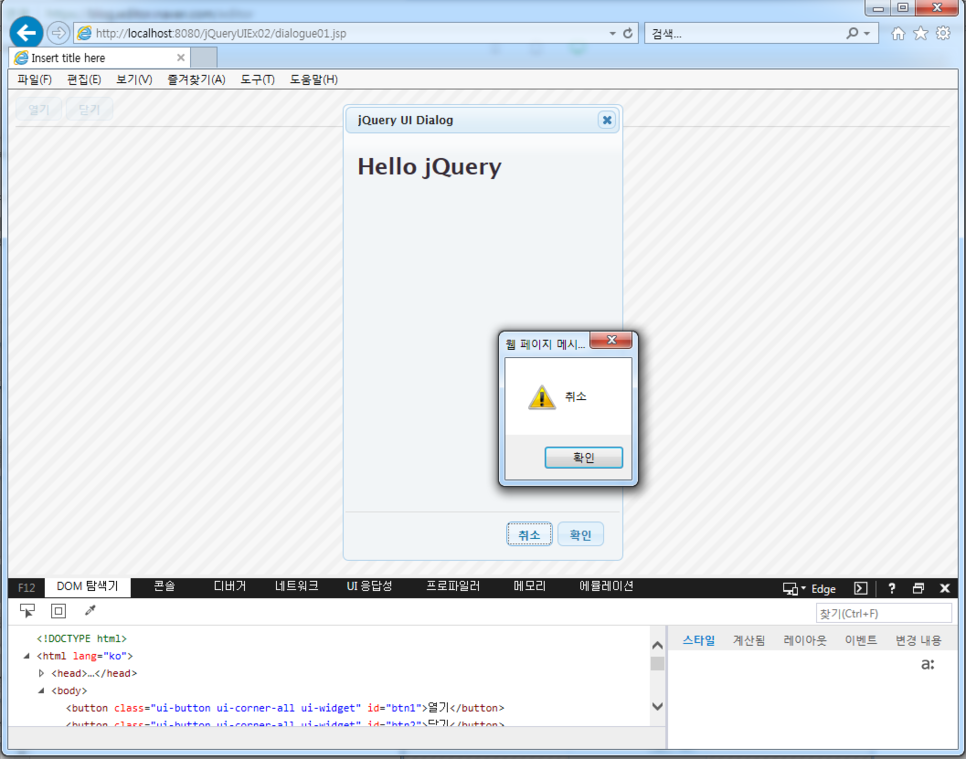Click 확인 in the web page message box
Screen dimensions: 966x759
click(583, 457)
